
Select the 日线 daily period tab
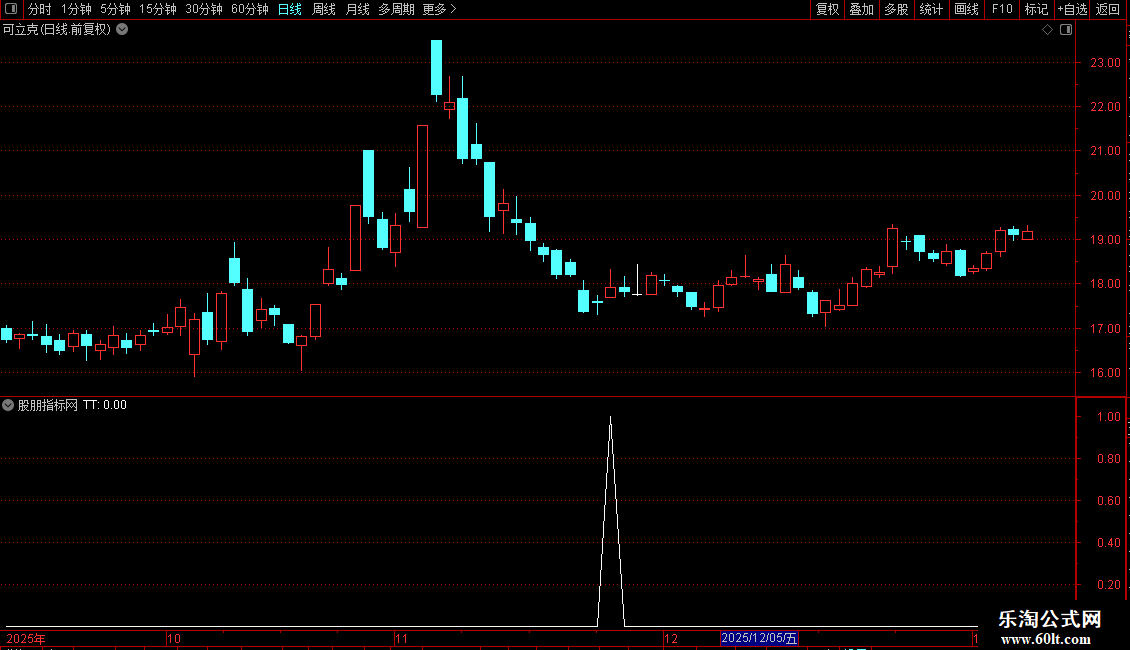[290, 9]
